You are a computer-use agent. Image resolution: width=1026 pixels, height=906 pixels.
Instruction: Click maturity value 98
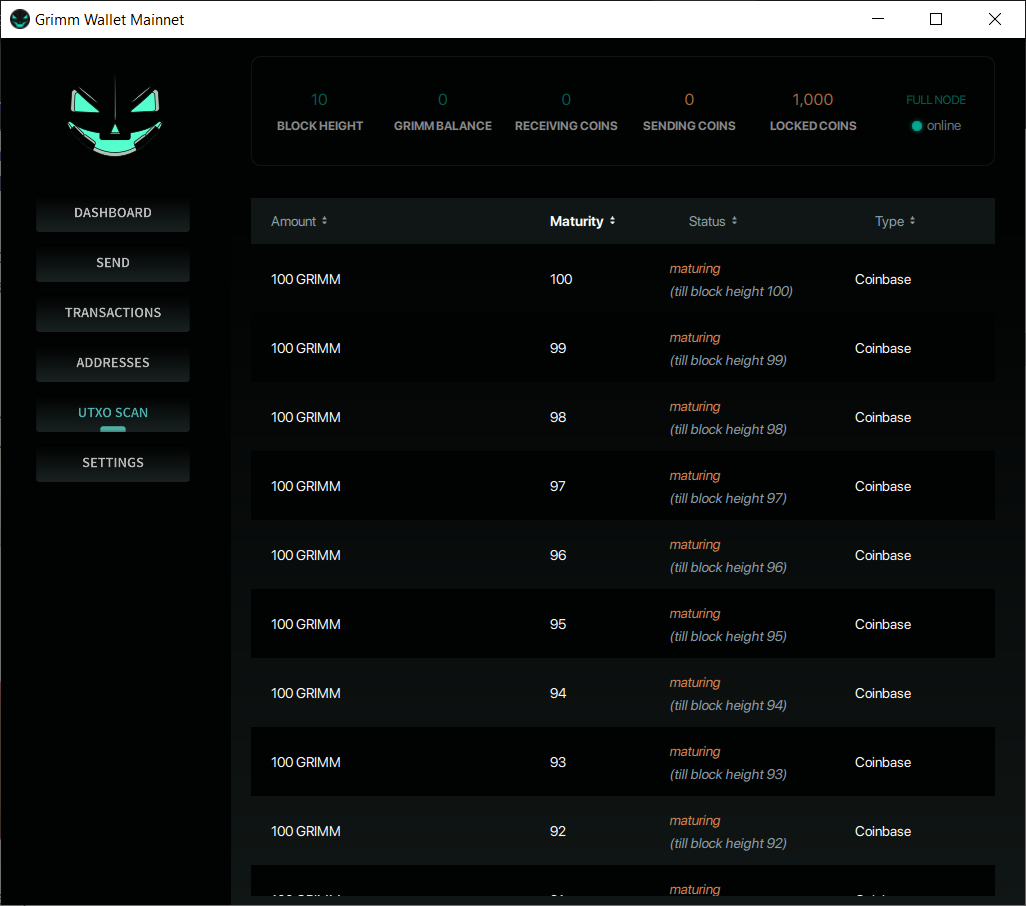(x=558, y=417)
